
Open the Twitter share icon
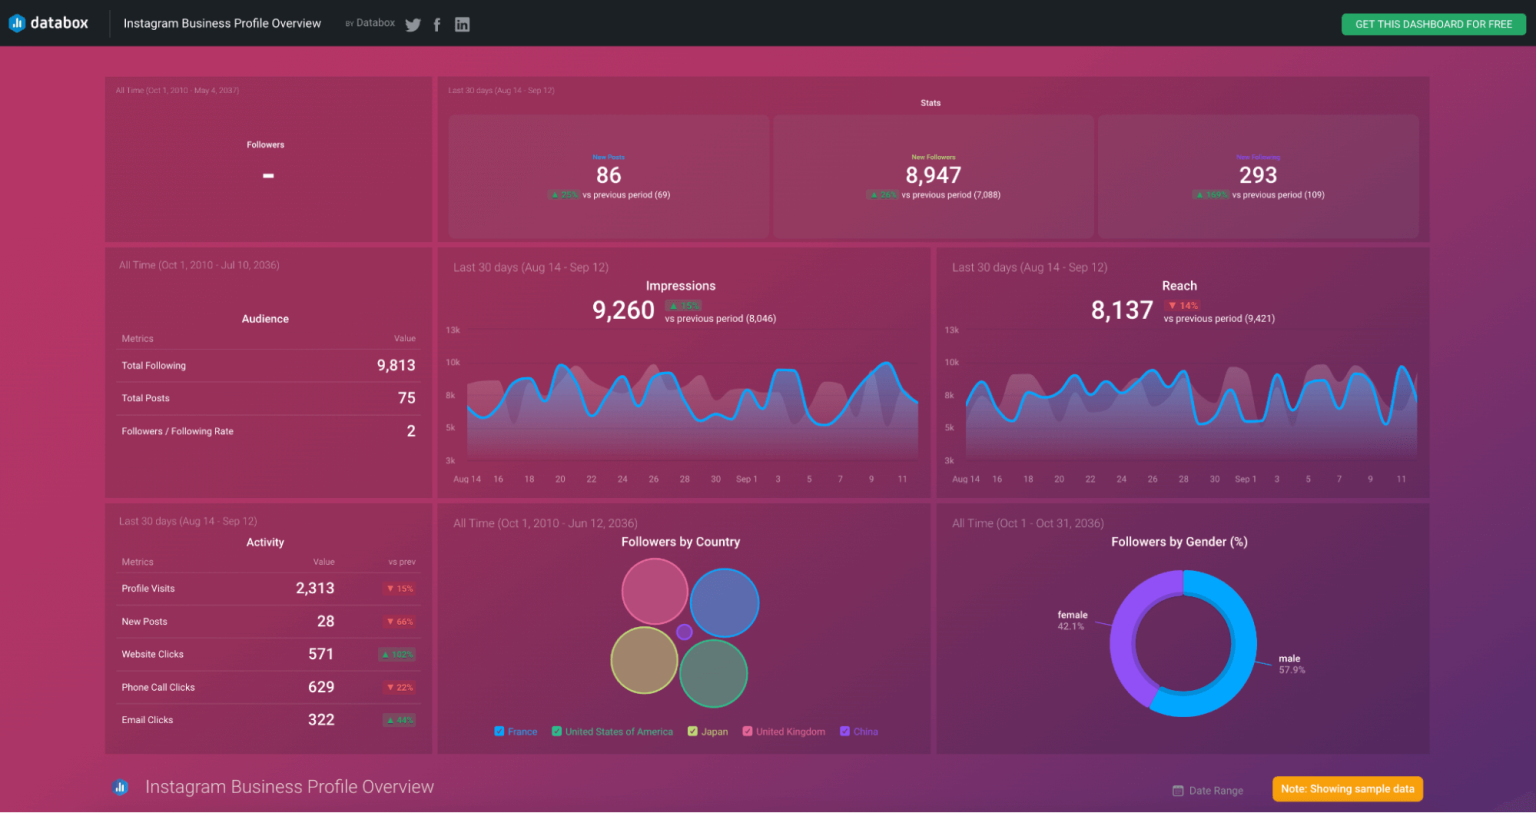[x=412, y=23]
